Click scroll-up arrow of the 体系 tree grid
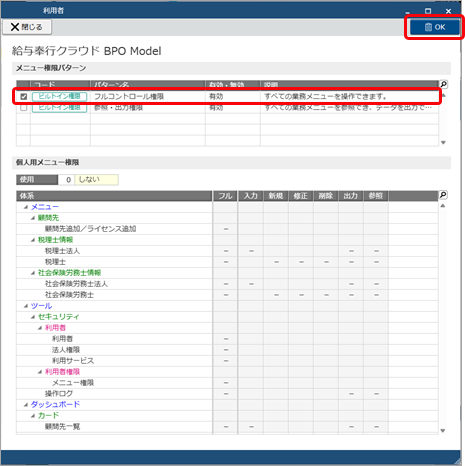This screenshot has width=465, height=466. pyautogui.click(x=443, y=206)
